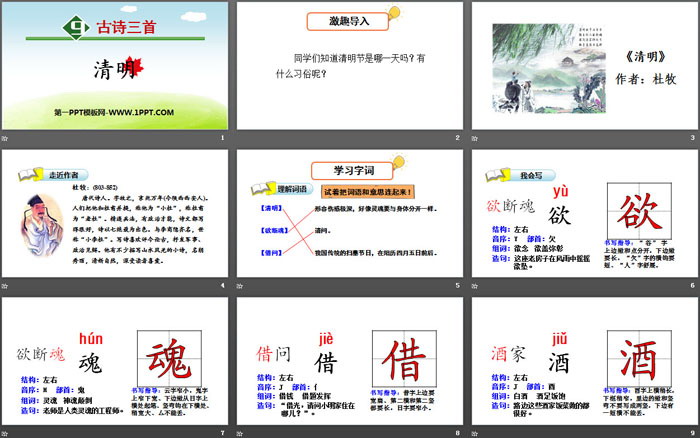The height and width of the screenshot is (438, 700).
Task: Select slide 1 titled 古诗三首 清明
Action: pyautogui.click(x=115, y=66)
